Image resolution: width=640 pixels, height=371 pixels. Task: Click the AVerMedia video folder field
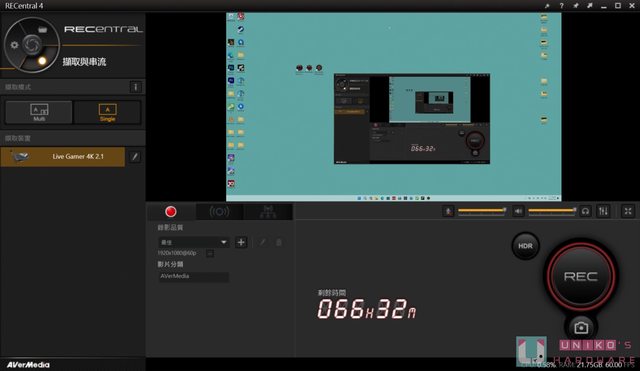[193, 277]
